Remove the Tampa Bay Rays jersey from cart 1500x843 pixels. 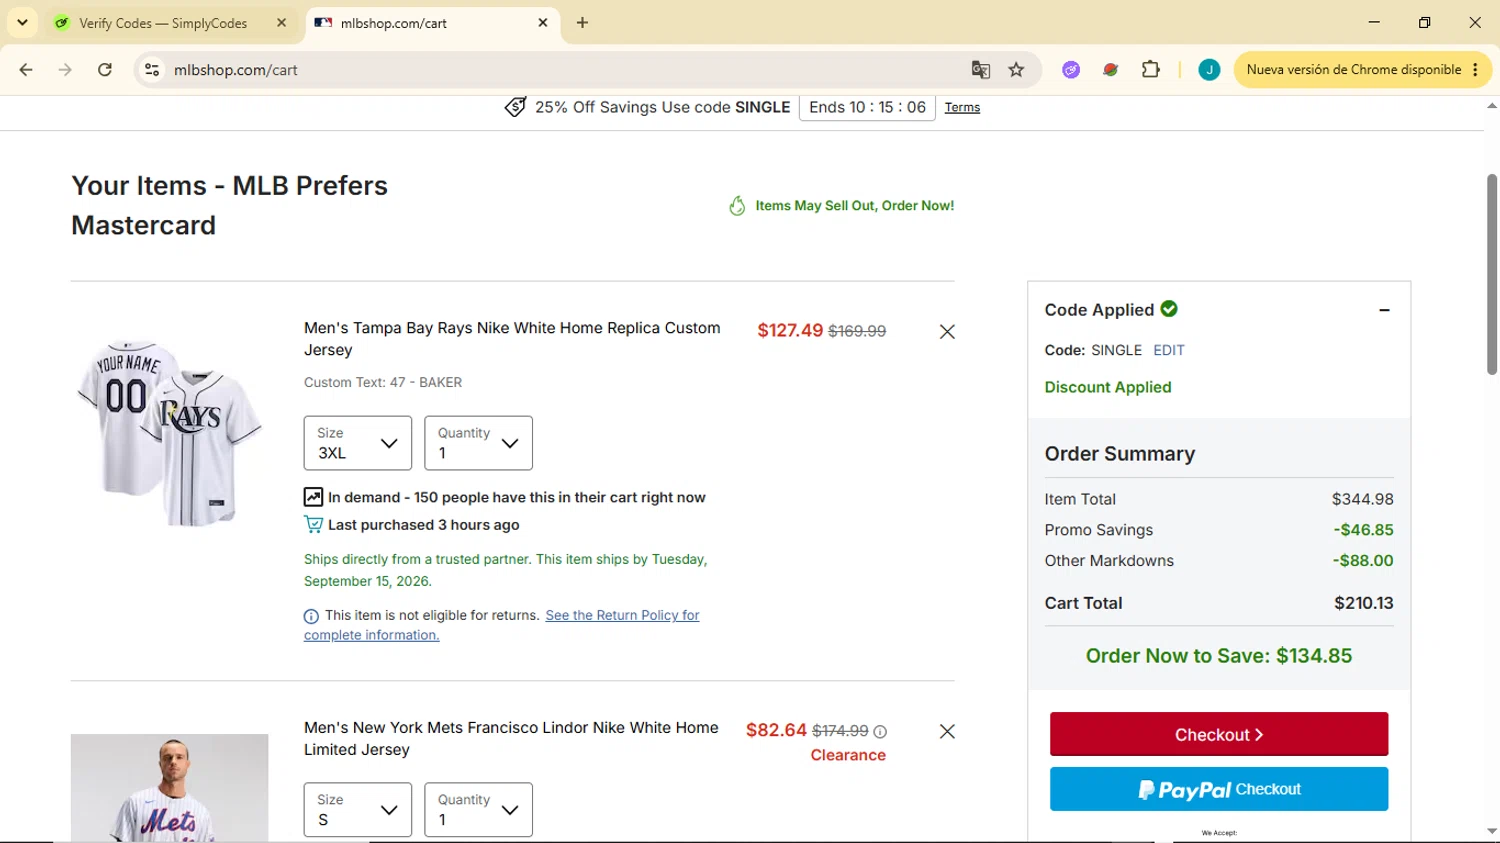(947, 332)
